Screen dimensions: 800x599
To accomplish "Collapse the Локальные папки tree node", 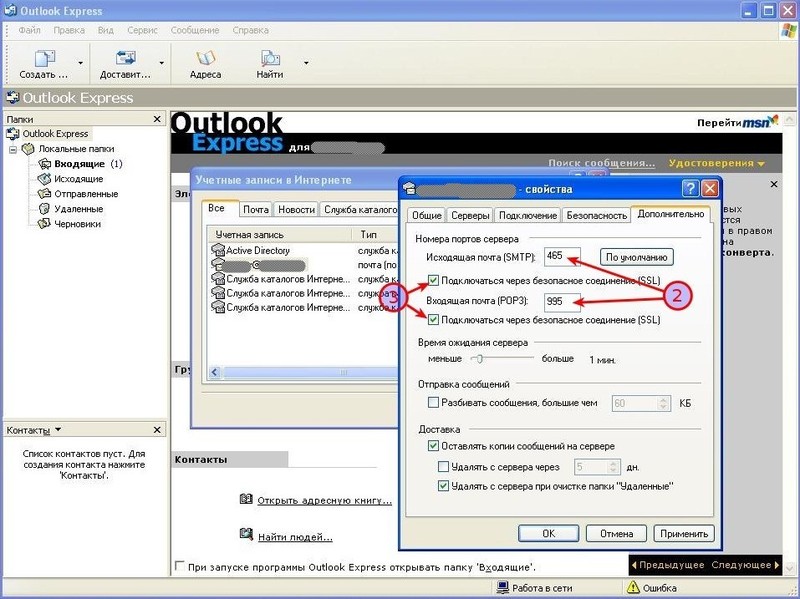I will point(13,149).
